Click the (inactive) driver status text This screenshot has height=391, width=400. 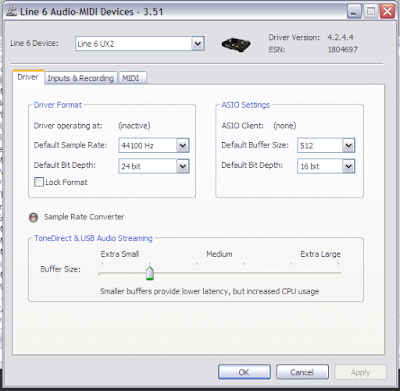(134, 126)
